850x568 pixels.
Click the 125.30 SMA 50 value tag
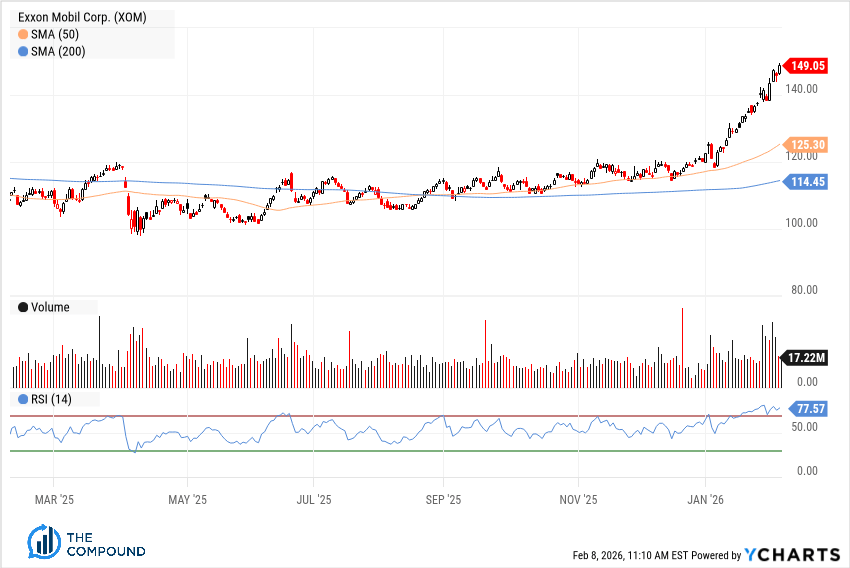coord(806,145)
